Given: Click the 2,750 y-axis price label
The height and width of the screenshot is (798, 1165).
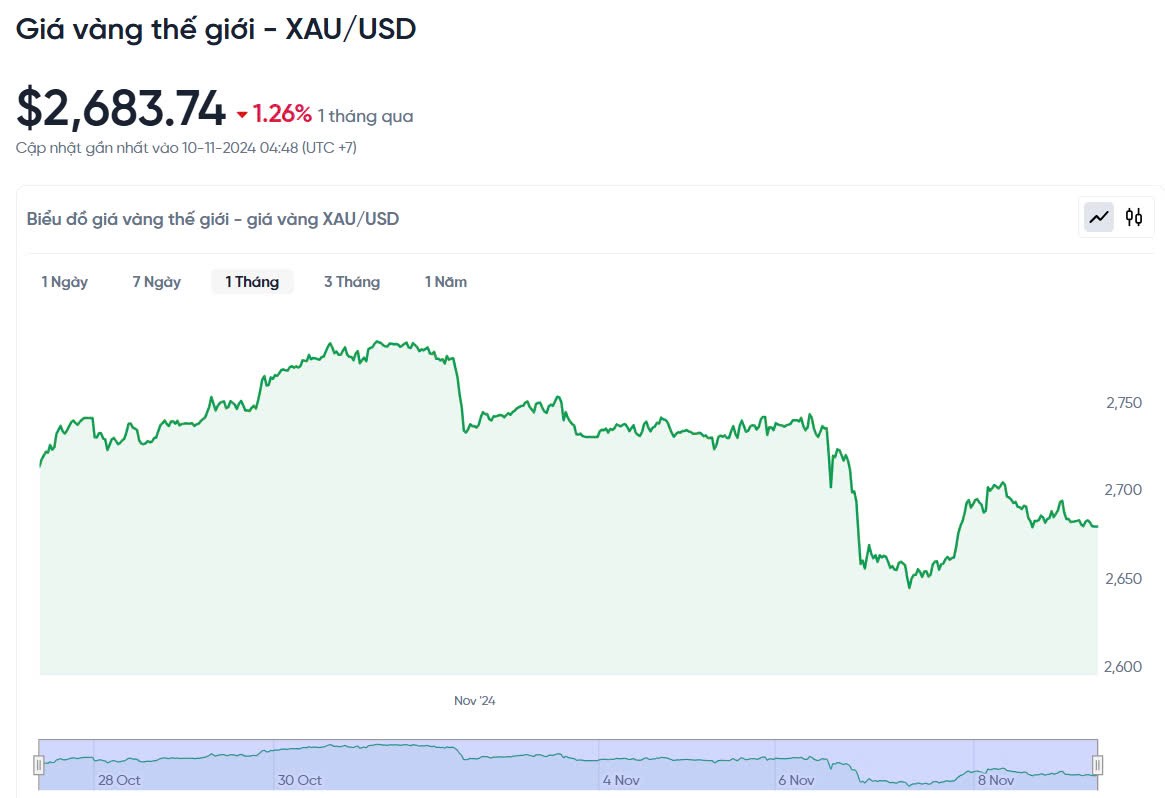Looking at the screenshot, I should click(1124, 402).
